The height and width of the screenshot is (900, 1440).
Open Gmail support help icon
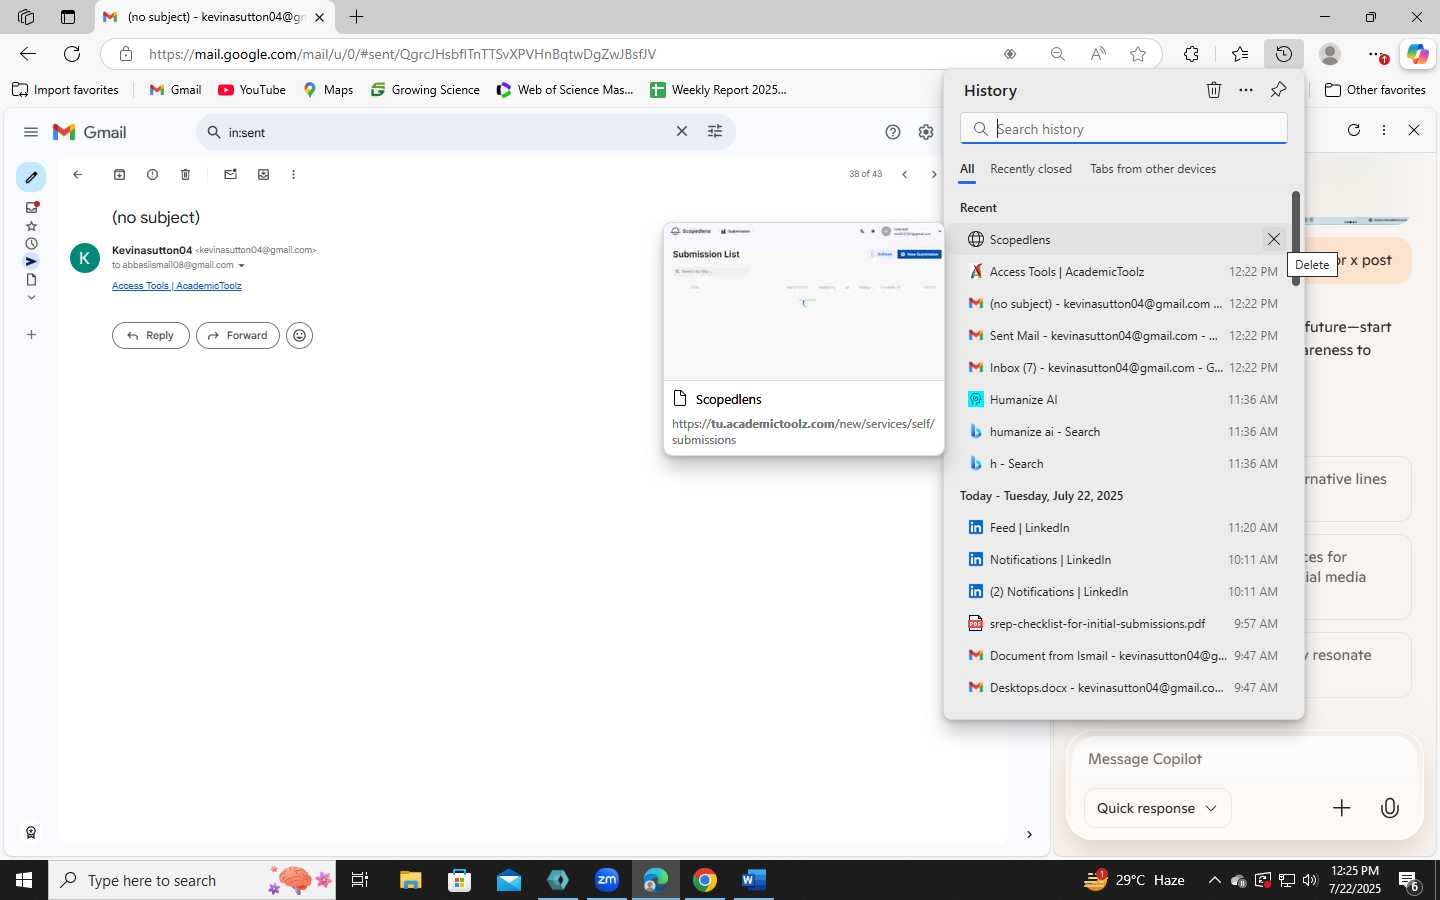[893, 132]
